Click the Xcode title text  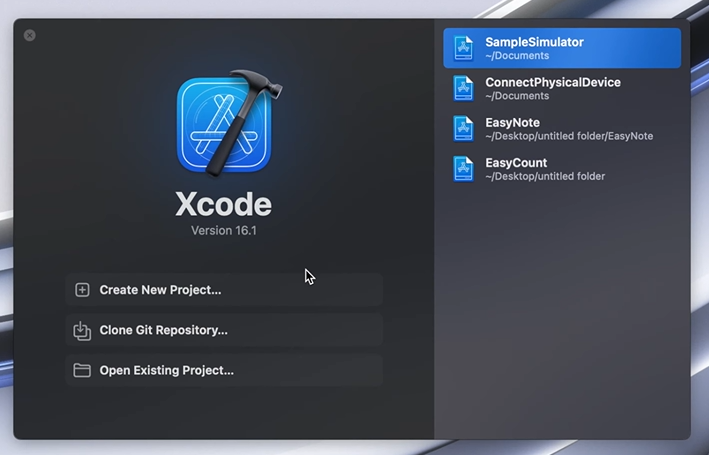click(224, 204)
